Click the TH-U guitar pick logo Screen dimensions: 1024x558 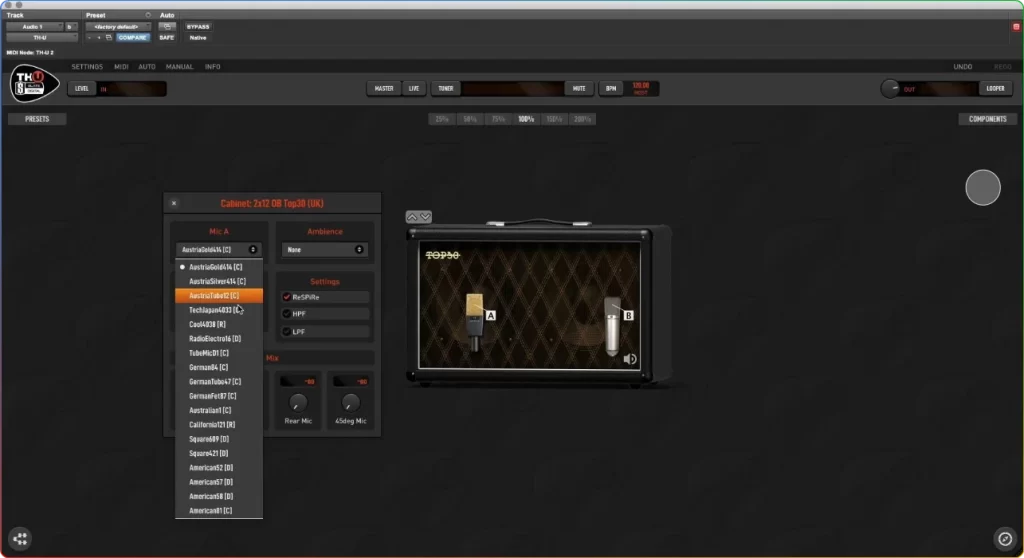(x=34, y=84)
